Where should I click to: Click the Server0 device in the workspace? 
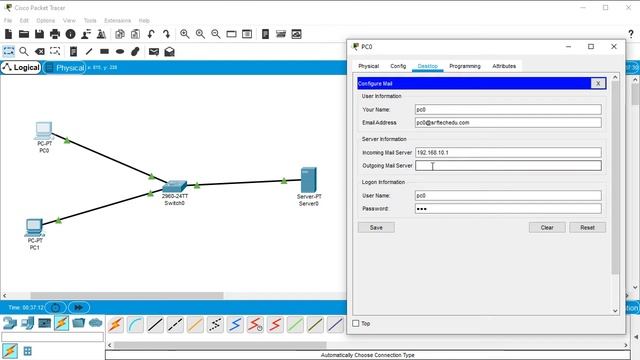click(309, 180)
